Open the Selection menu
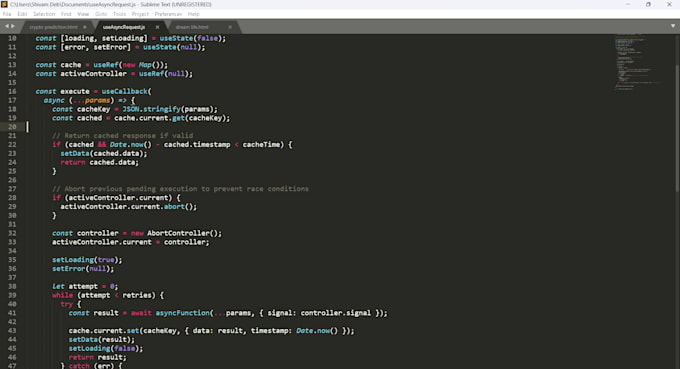The image size is (680, 369). [44, 14]
